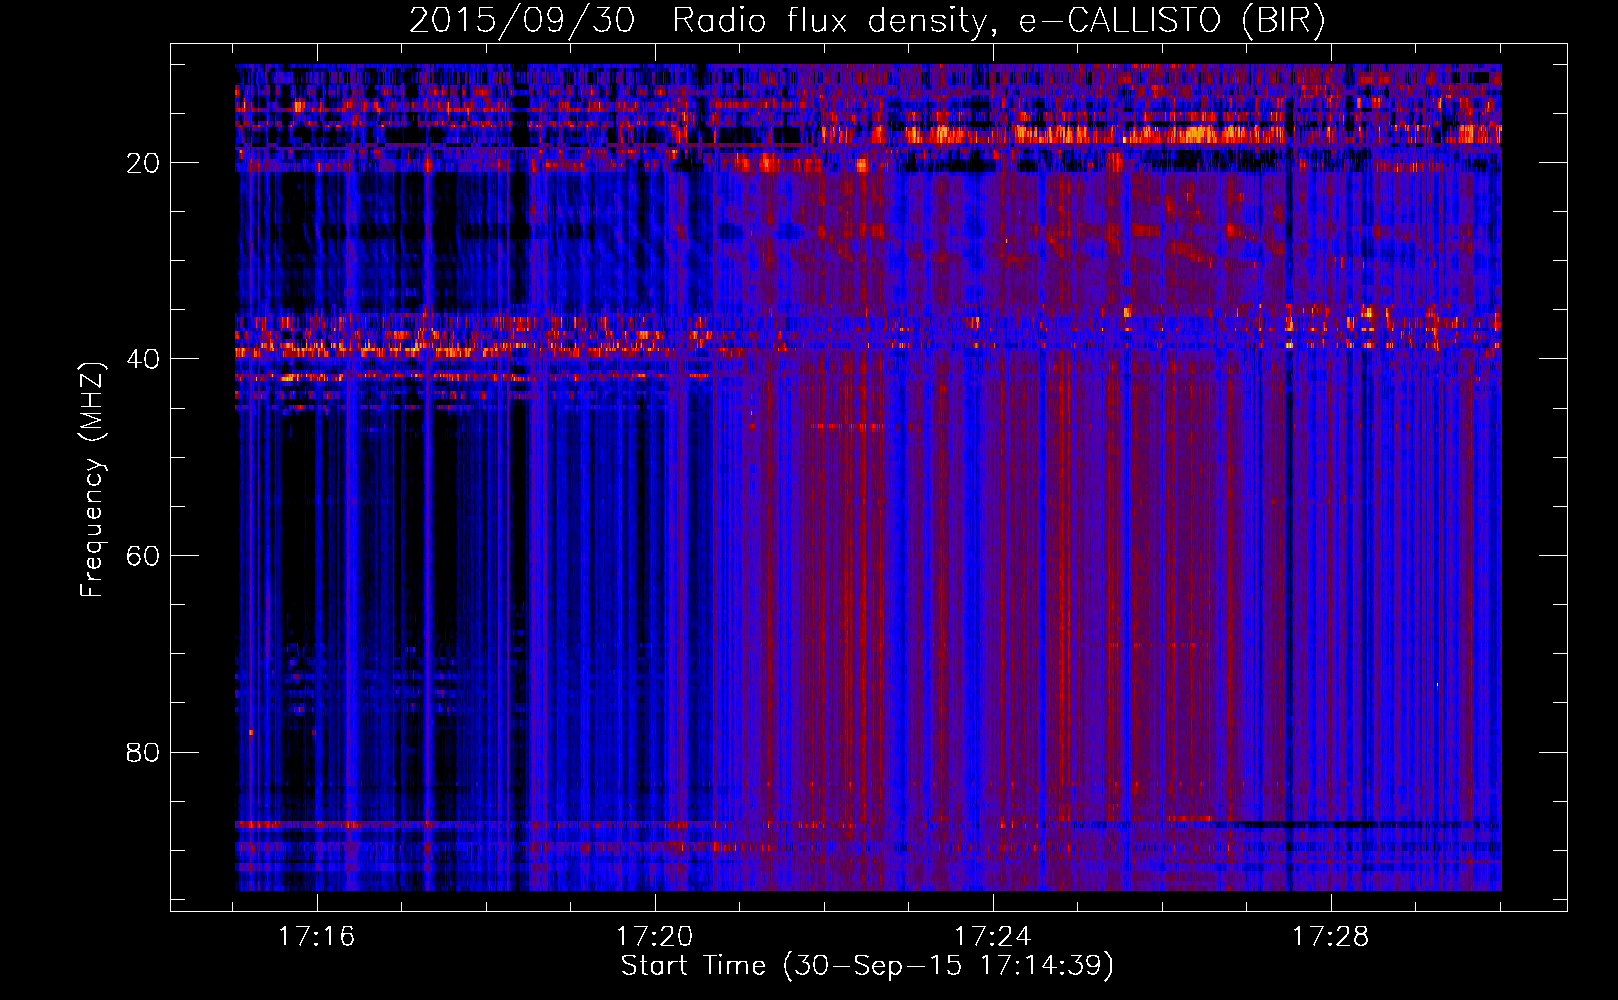1618x1000 pixels.
Task: Click the 60 MHz frequency tick label
Action: pyautogui.click(x=143, y=556)
